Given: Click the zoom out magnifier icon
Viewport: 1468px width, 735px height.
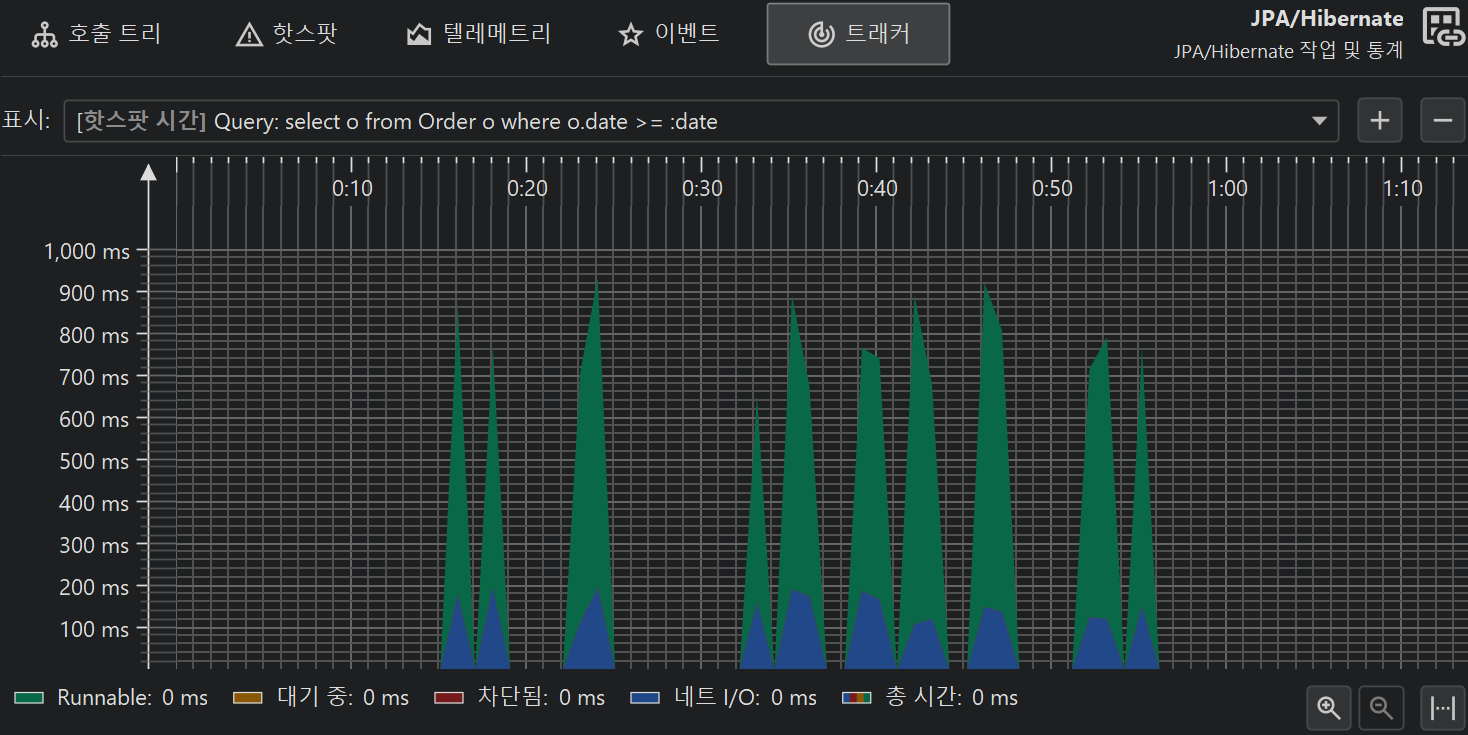Looking at the screenshot, I should point(1382,708).
